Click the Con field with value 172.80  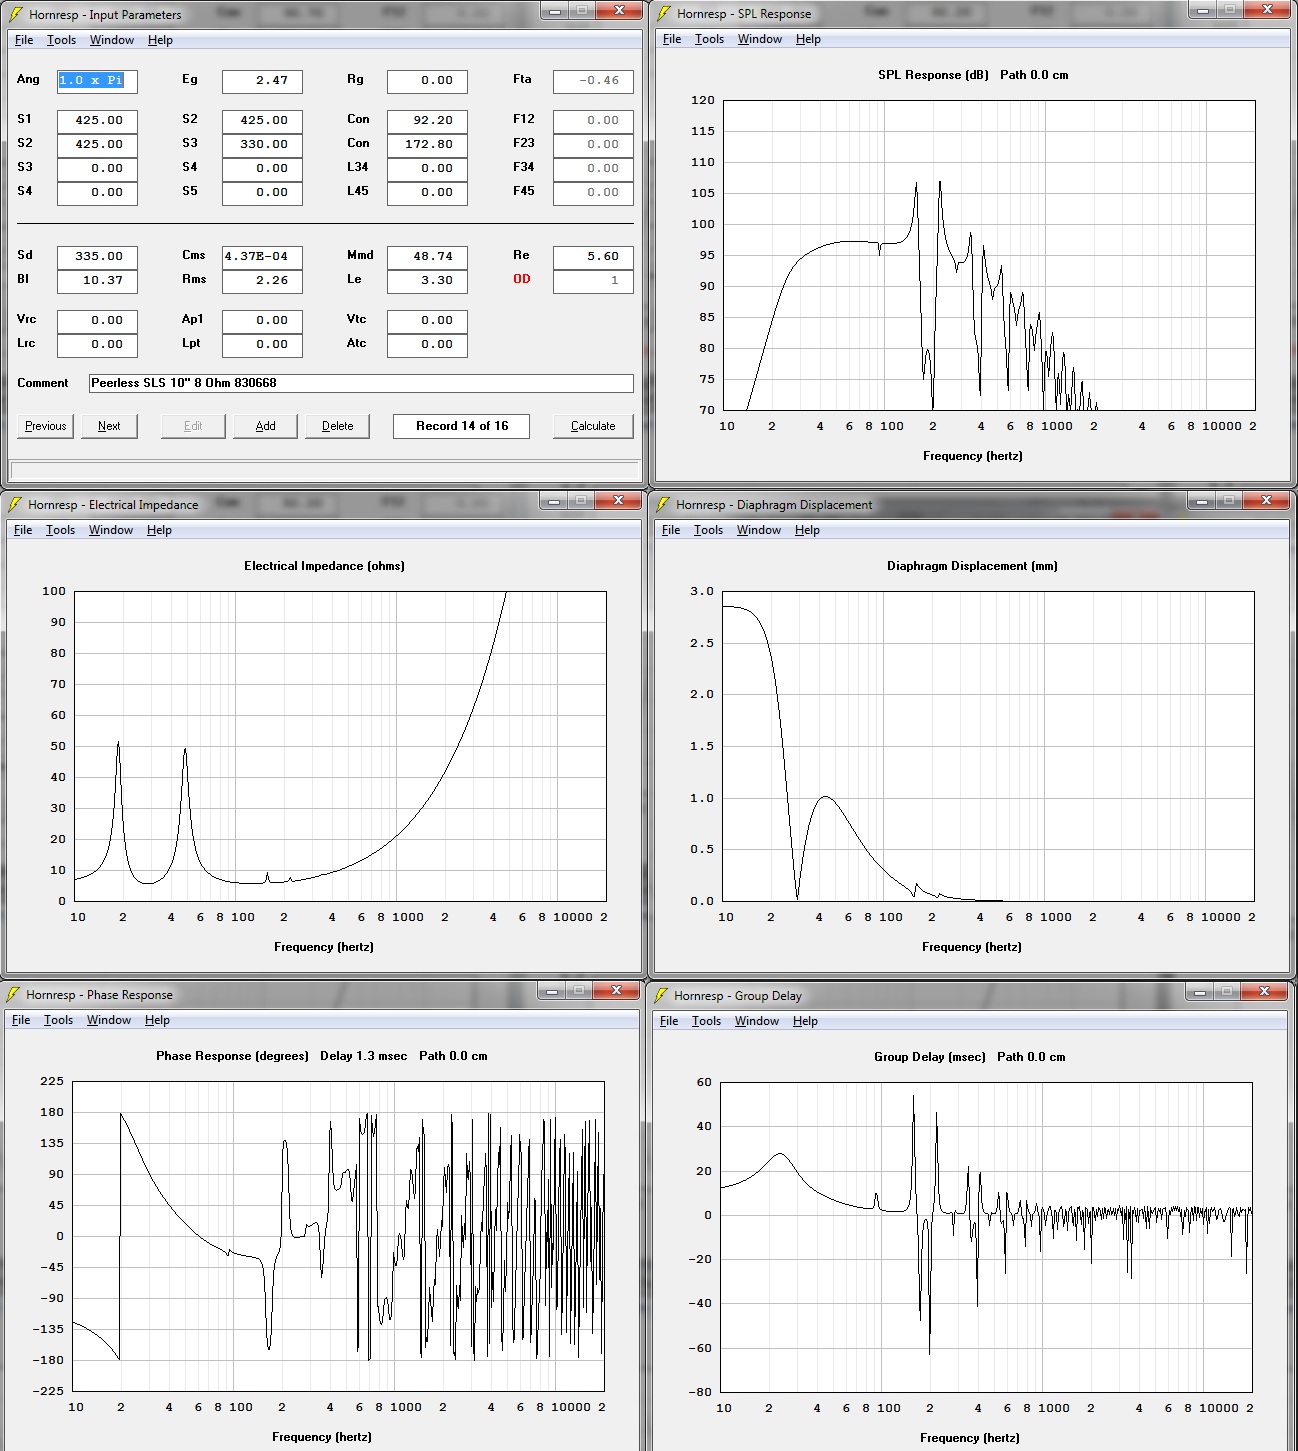[427, 145]
